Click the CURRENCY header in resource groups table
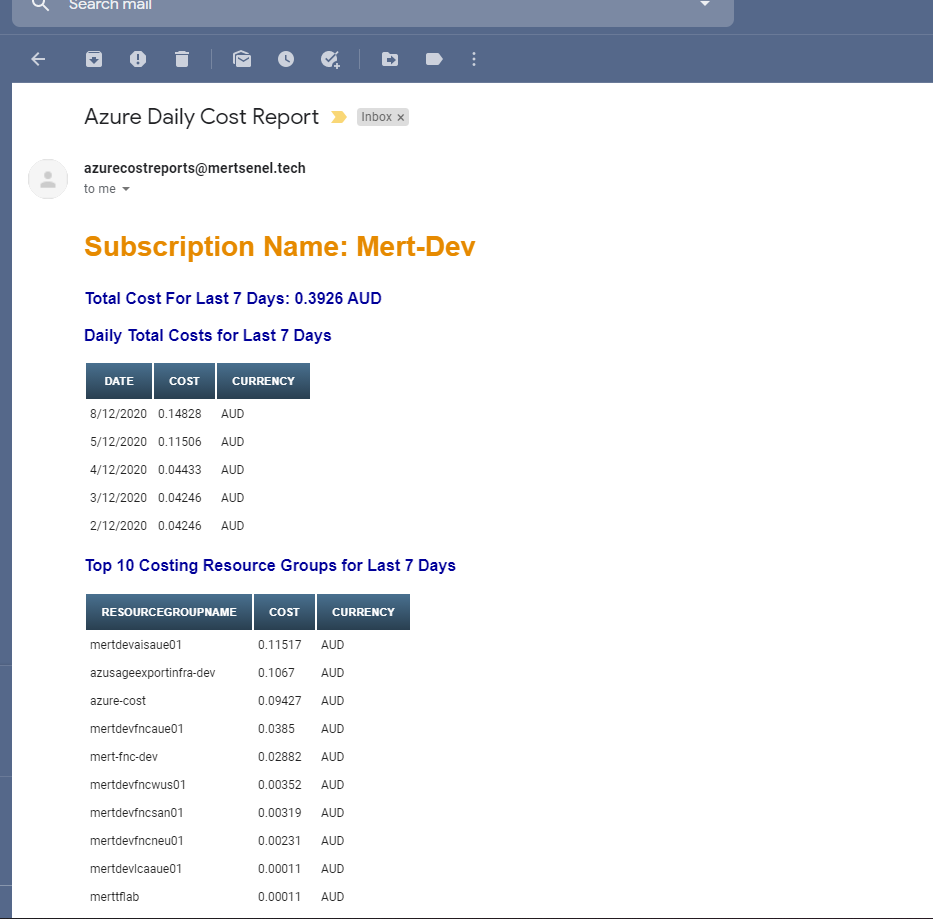The height and width of the screenshot is (919, 933). click(x=364, y=612)
